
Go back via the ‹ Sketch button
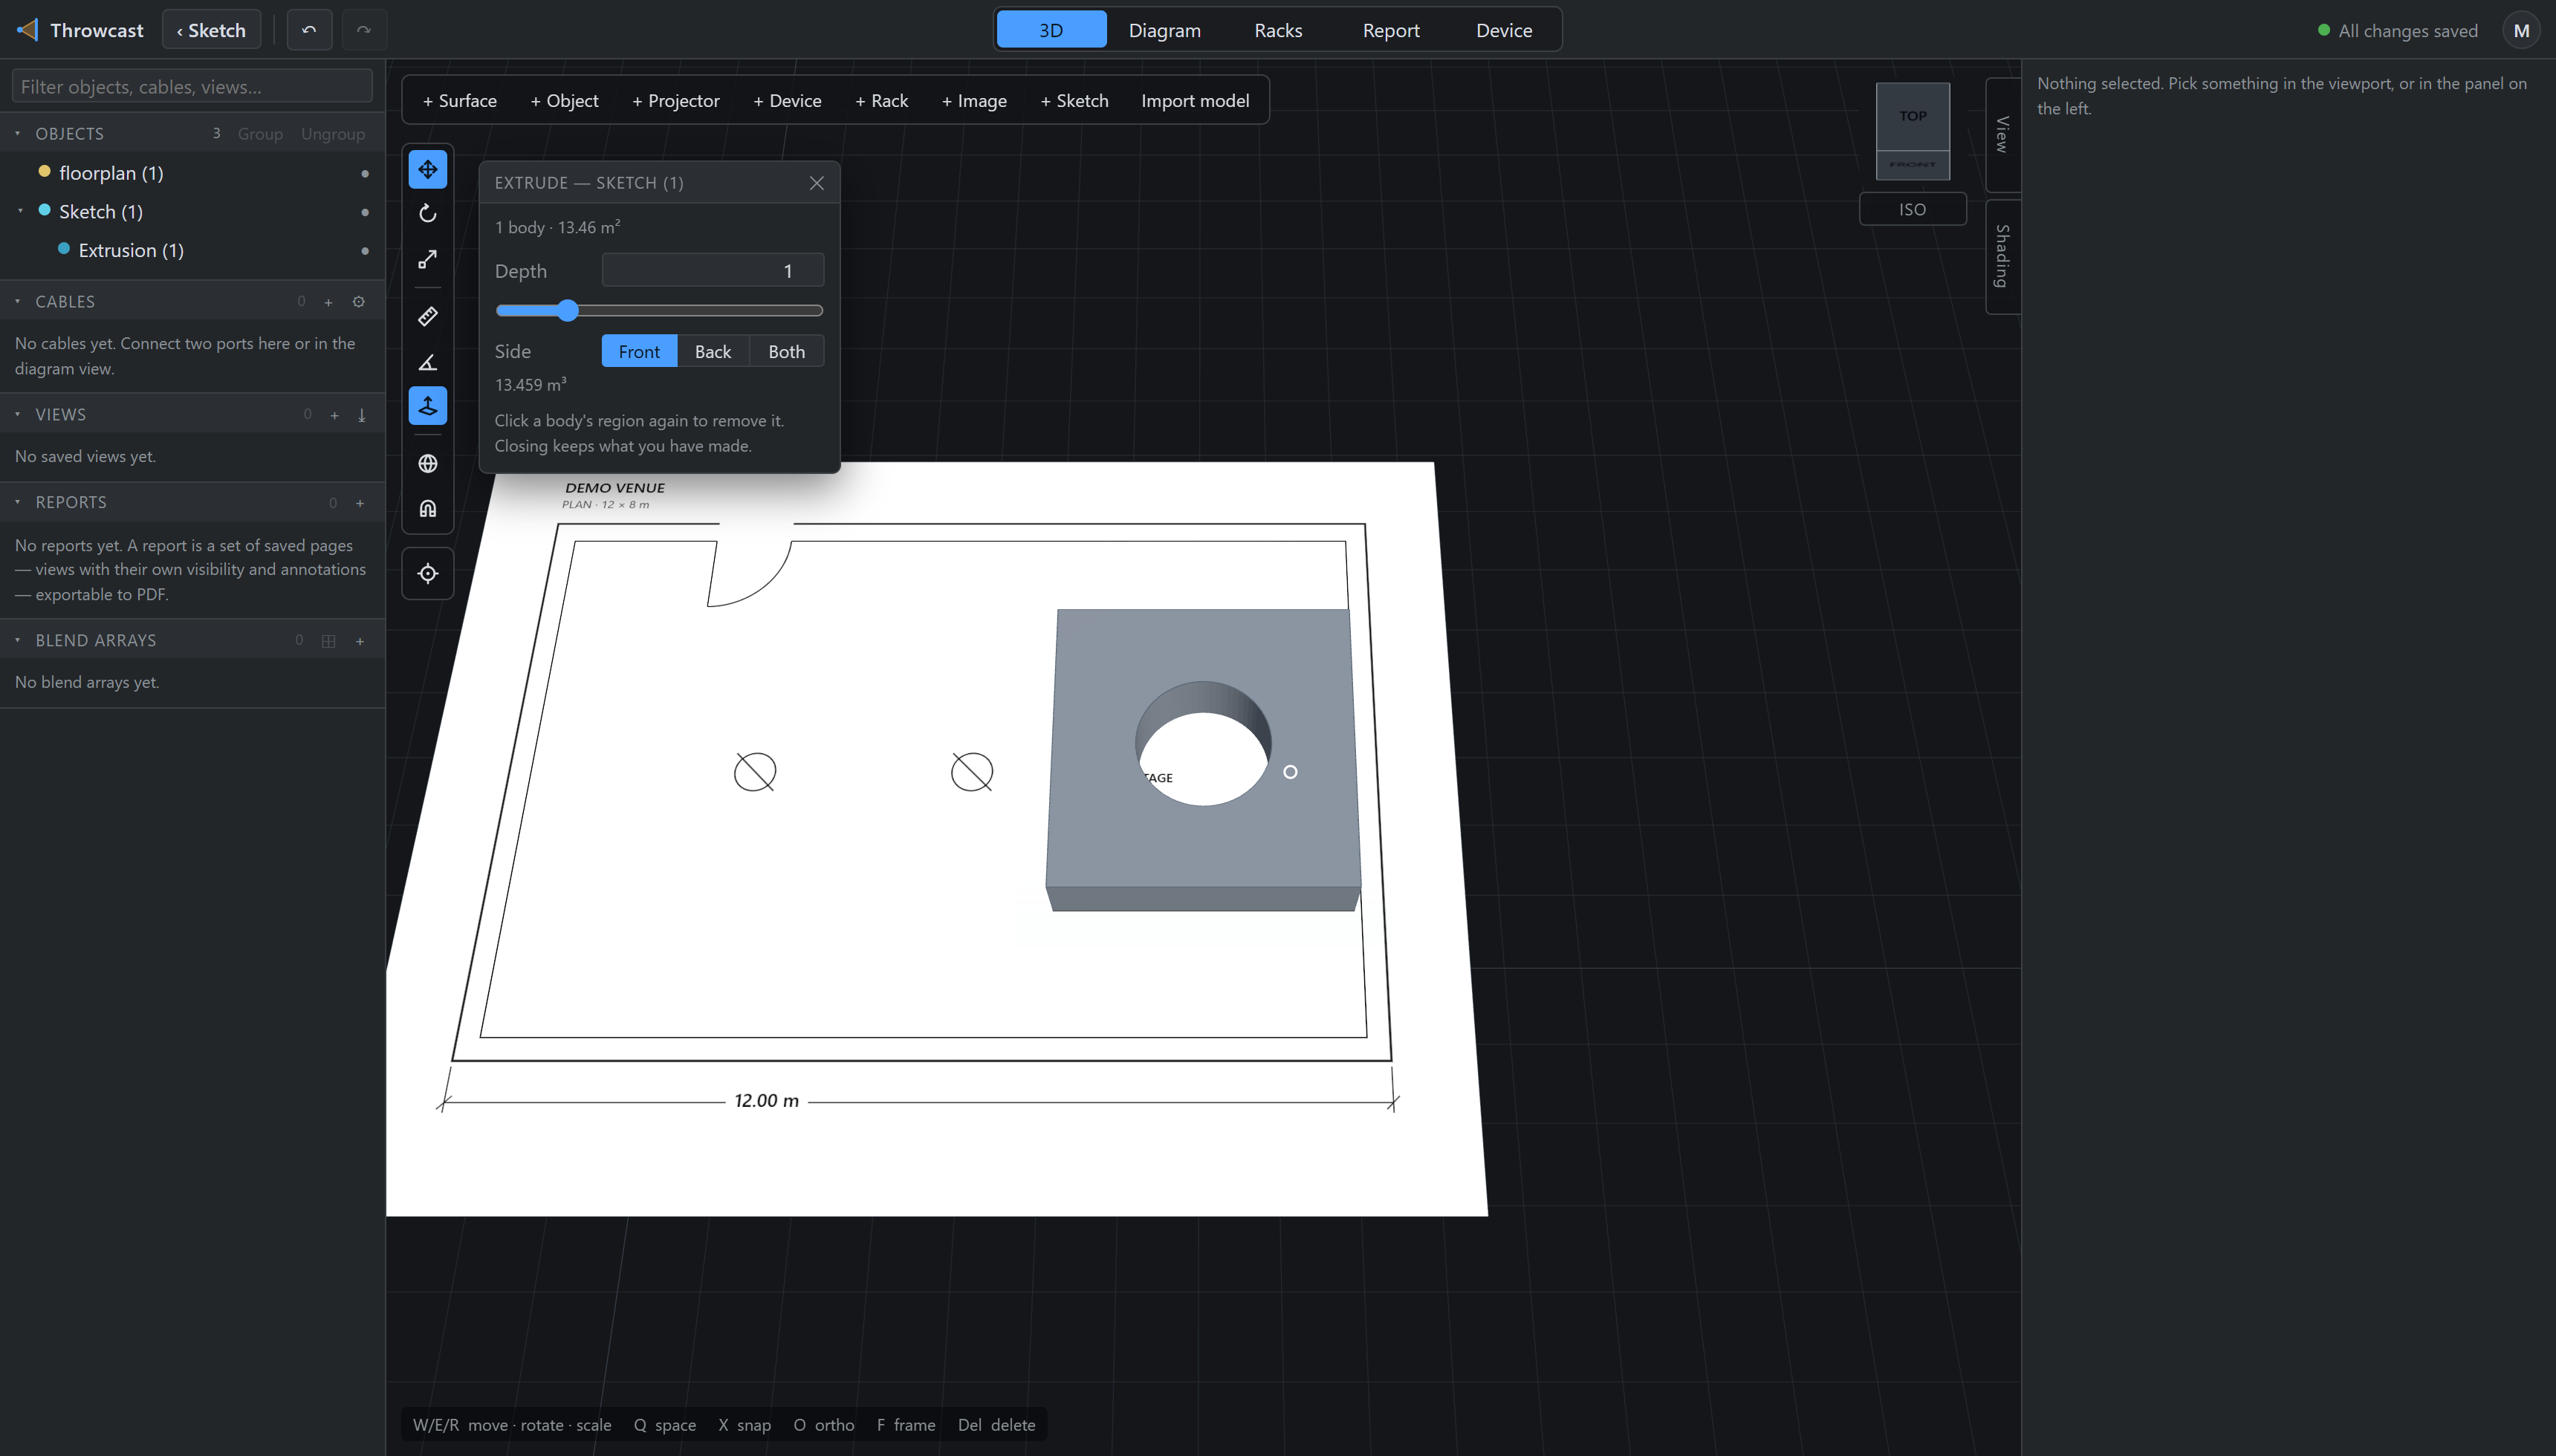tap(211, 30)
